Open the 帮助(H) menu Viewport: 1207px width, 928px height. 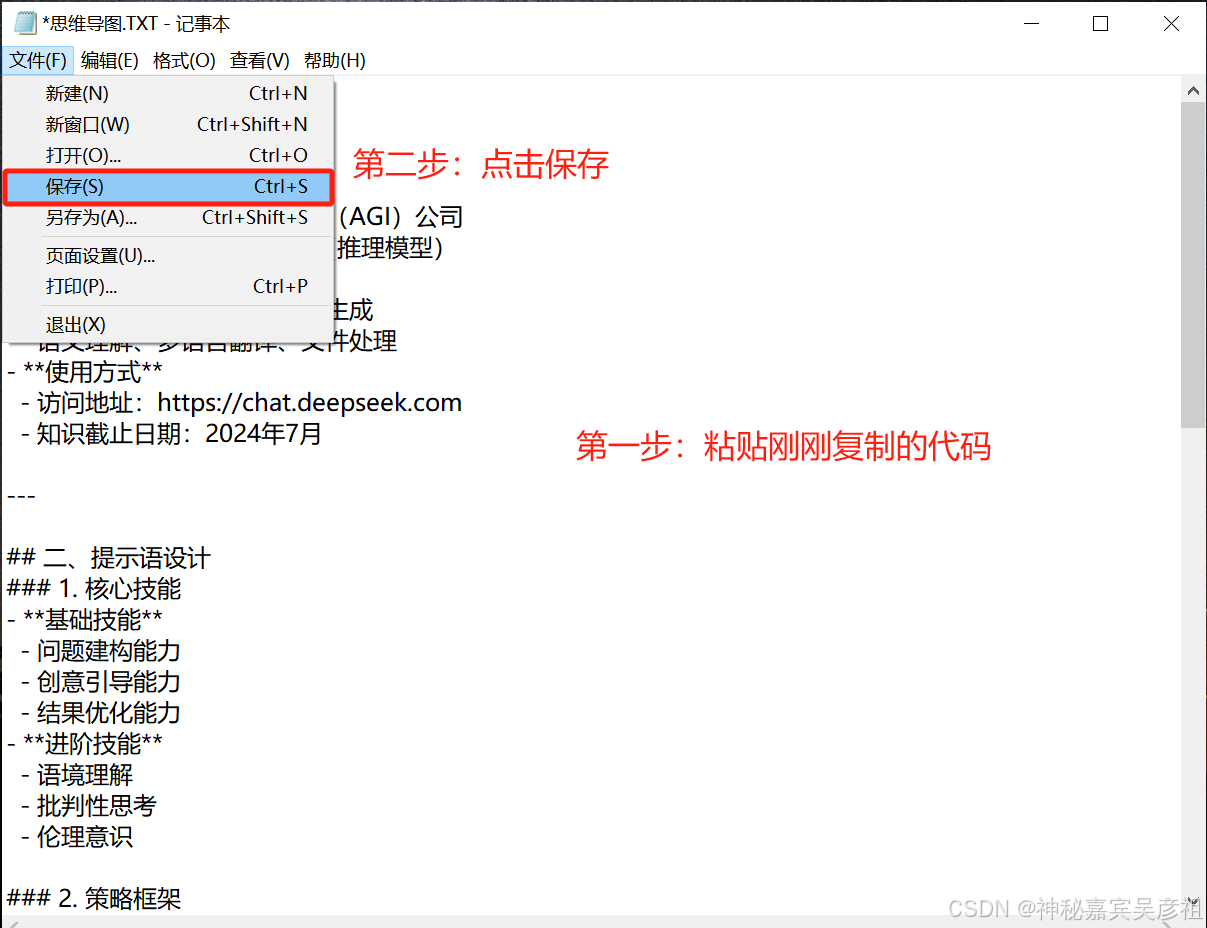(335, 60)
